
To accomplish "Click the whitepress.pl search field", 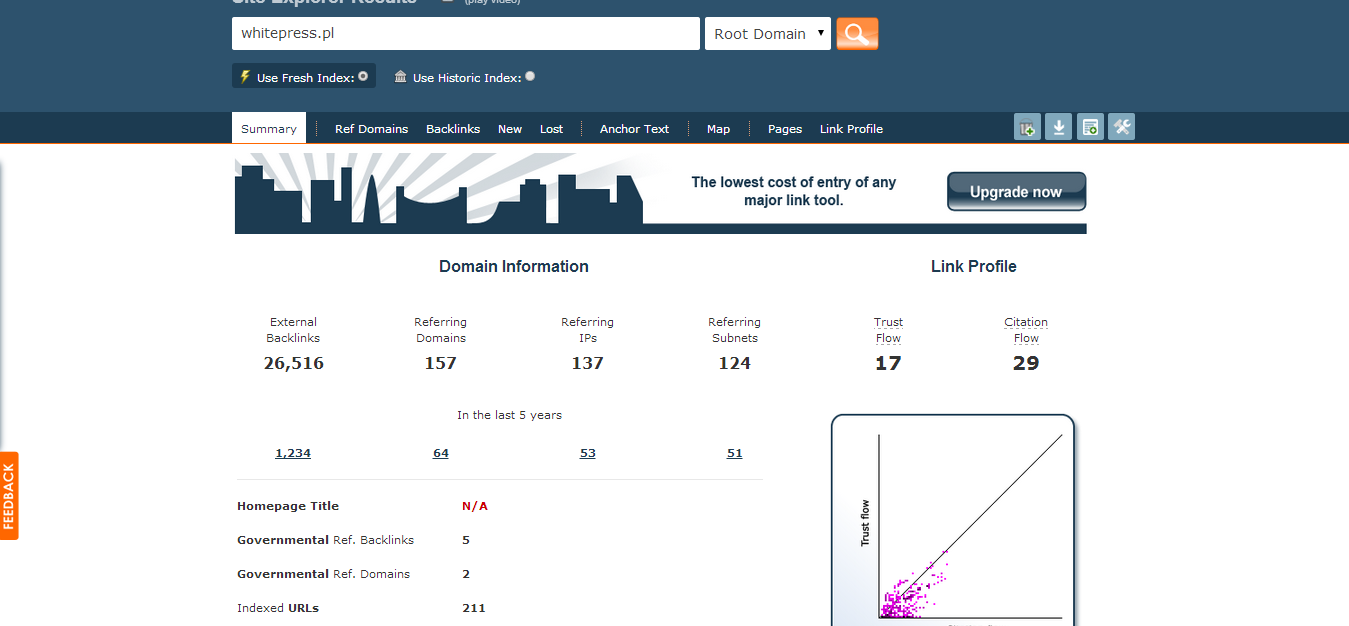I will point(466,33).
